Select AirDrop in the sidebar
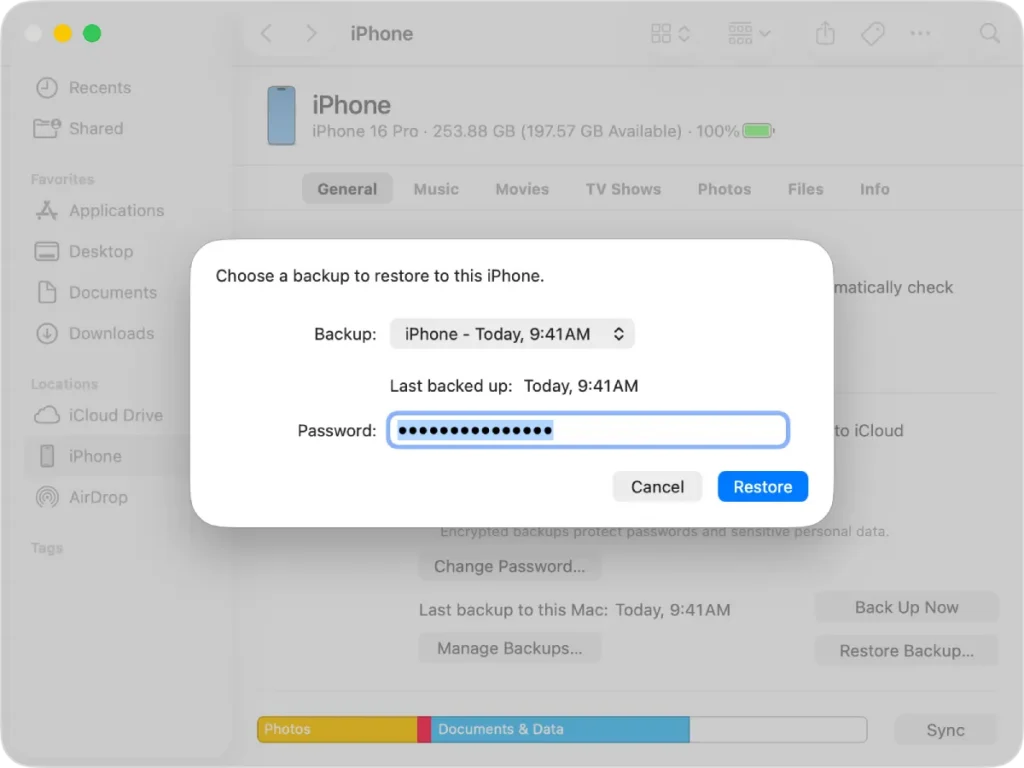Viewport: 1024px width, 768px height. (x=95, y=497)
